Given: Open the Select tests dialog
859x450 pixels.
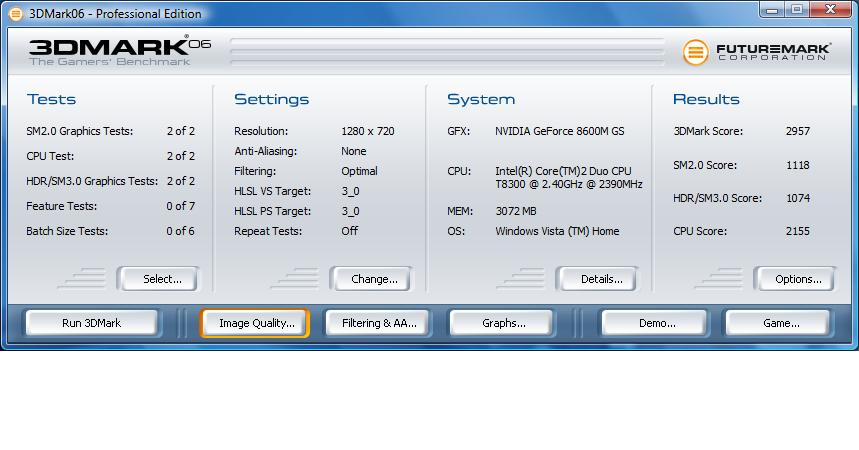Looking at the screenshot, I should [x=158, y=279].
